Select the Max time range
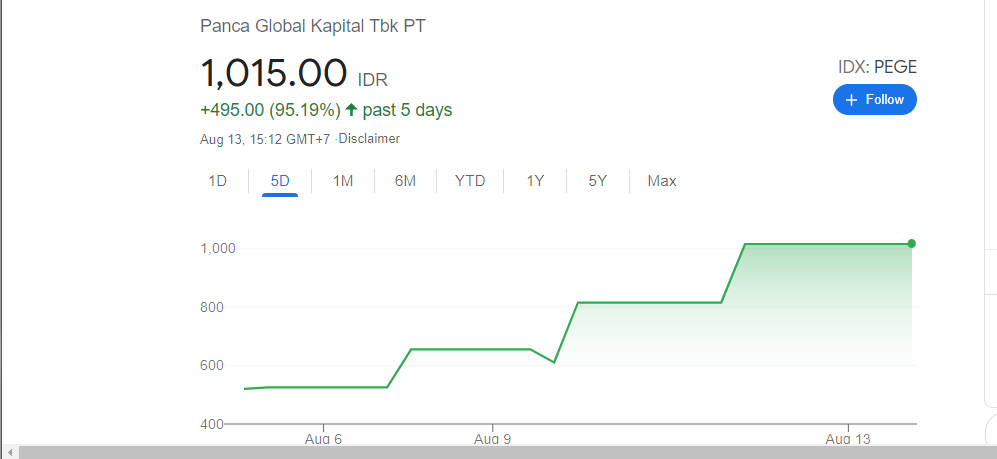 coord(662,181)
